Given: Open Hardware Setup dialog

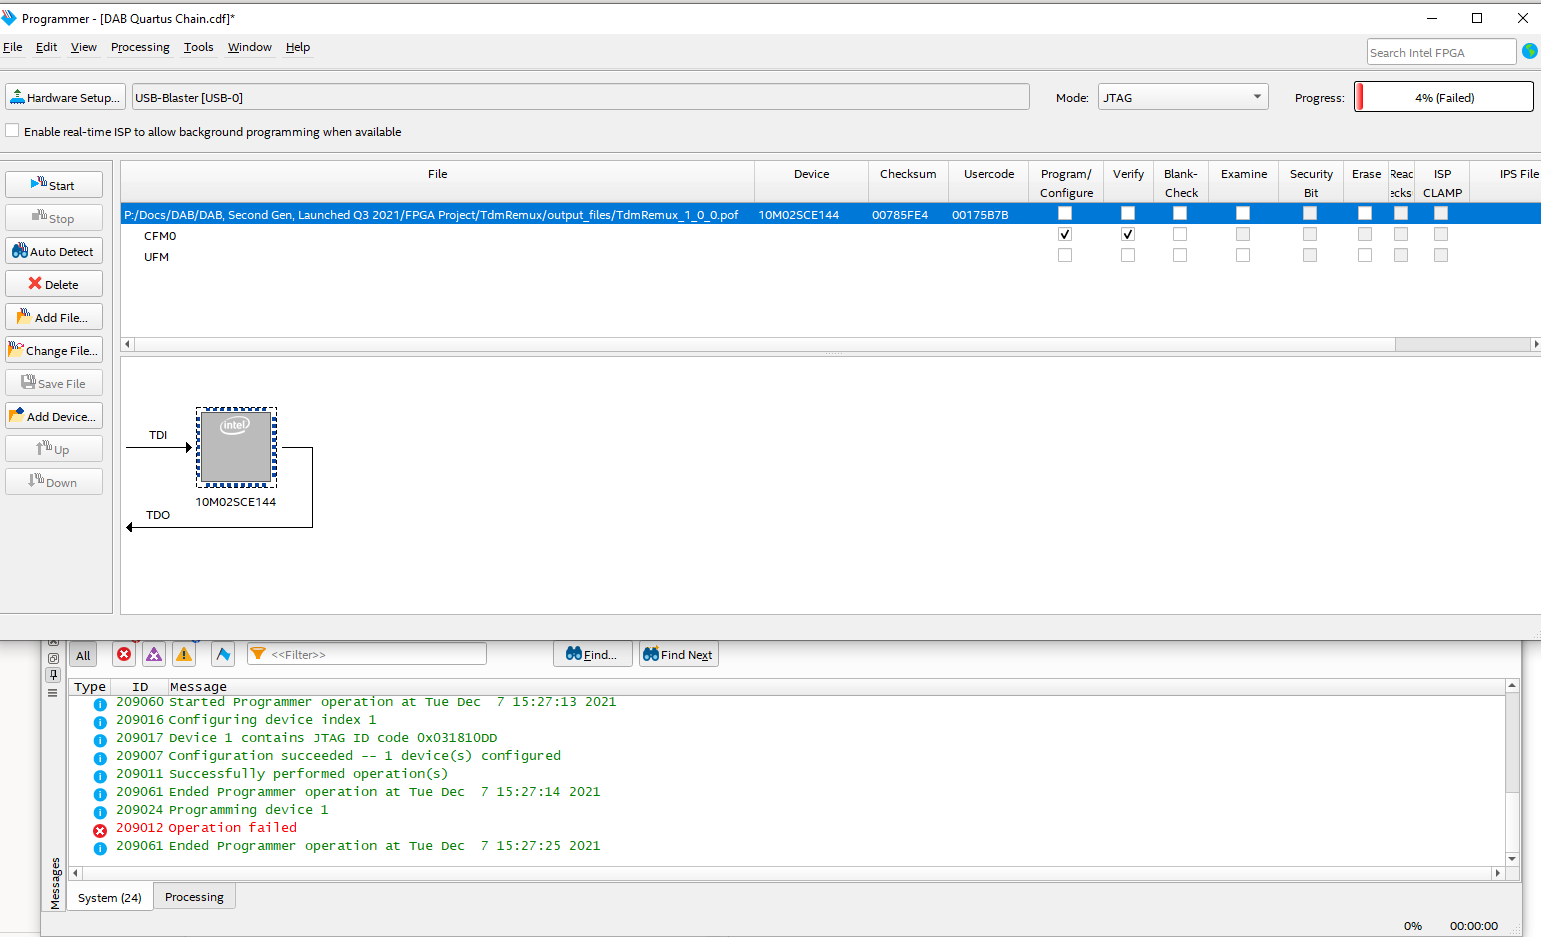Looking at the screenshot, I should pos(66,97).
